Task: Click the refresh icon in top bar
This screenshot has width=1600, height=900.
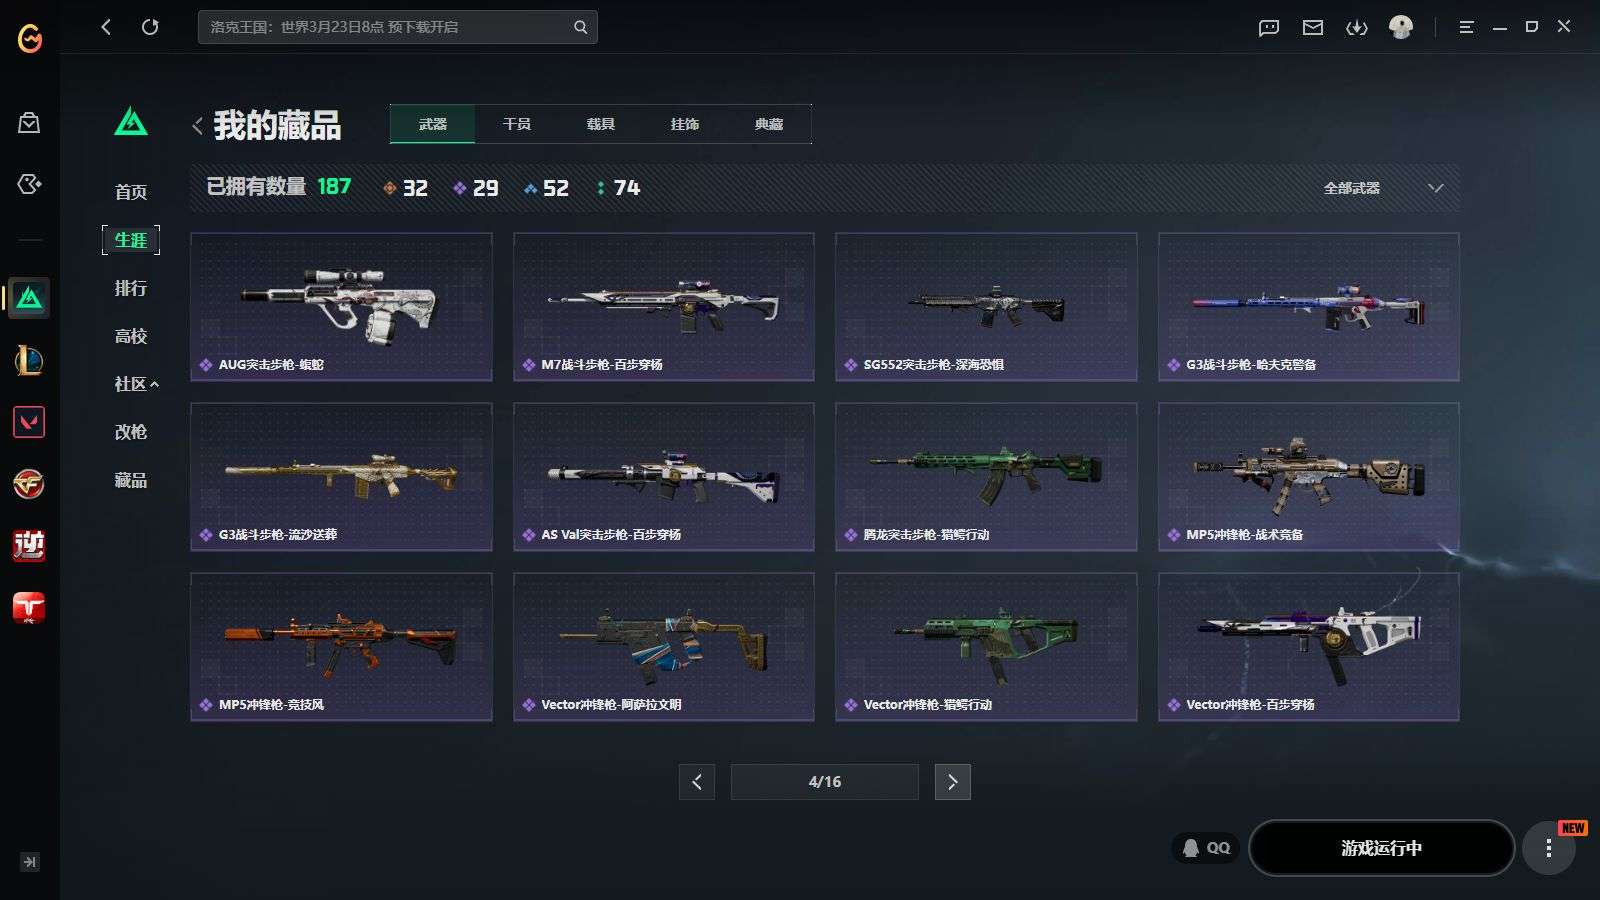Action: pyautogui.click(x=150, y=27)
